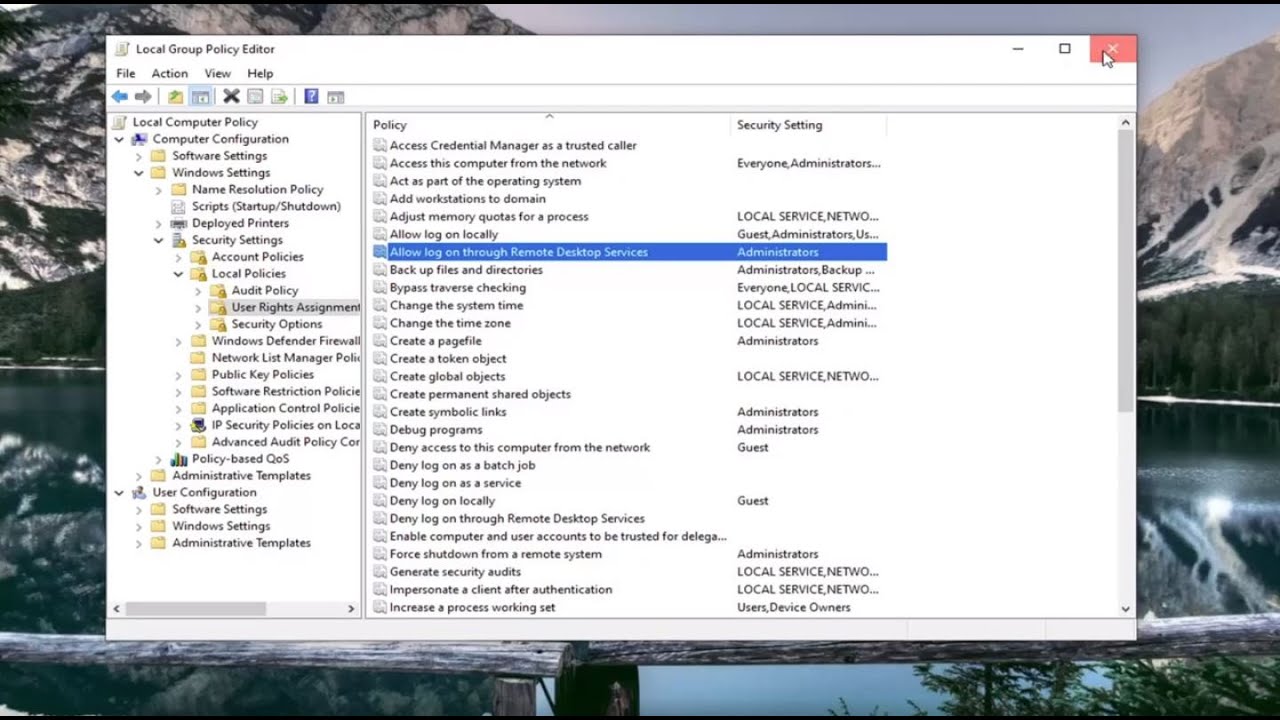The height and width of the screenshot is (720, 1280).
Task: Select Local Computer Policy root node
Action: tap(195, 122)
